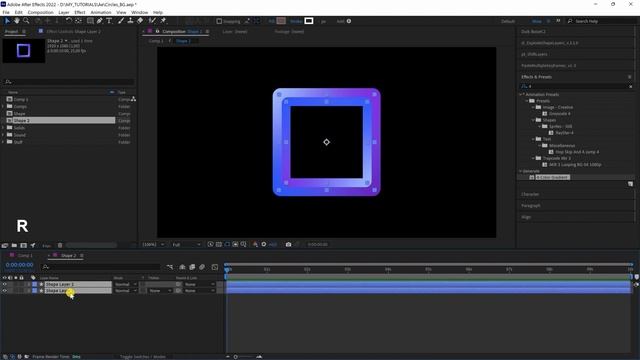Image resolution: width=640 pixels, height=360 pixels.
Task: Open Parent & Link dropdown for Shape Layer 2
Action: [200, 291]
